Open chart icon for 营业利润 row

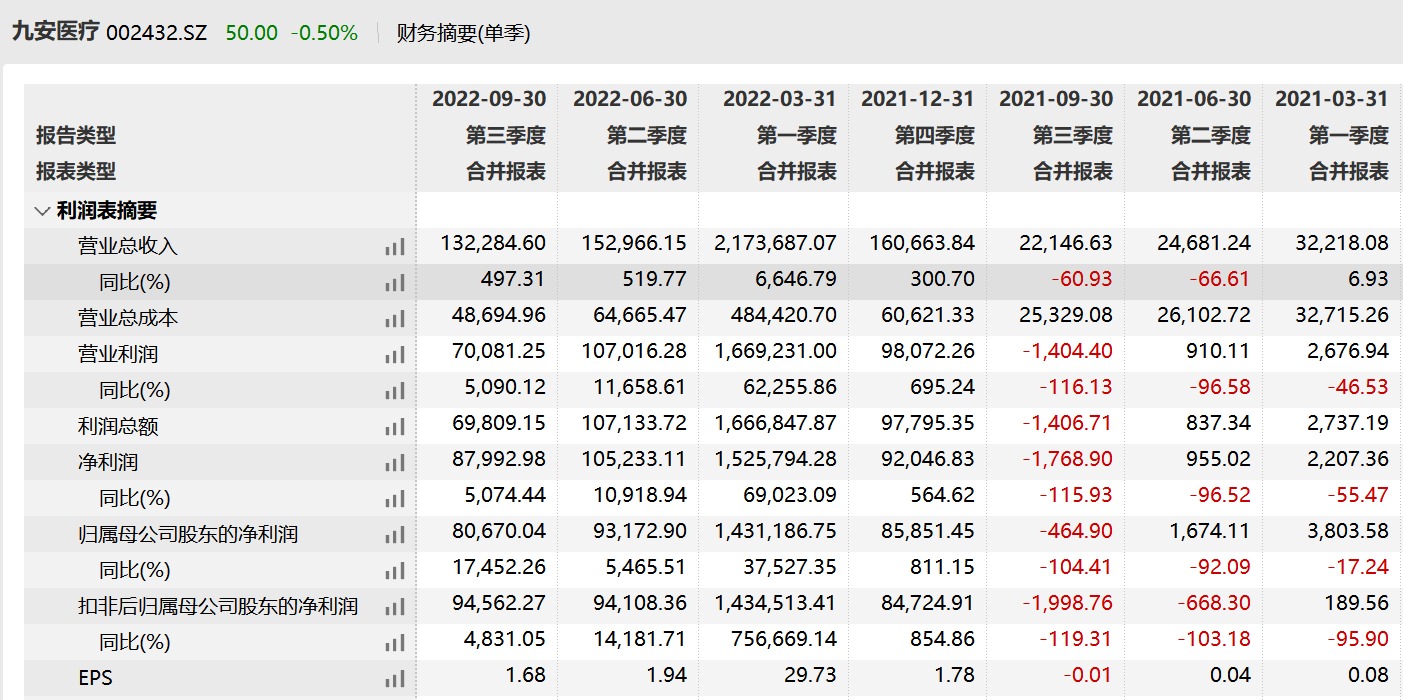(x=395, y=355)
